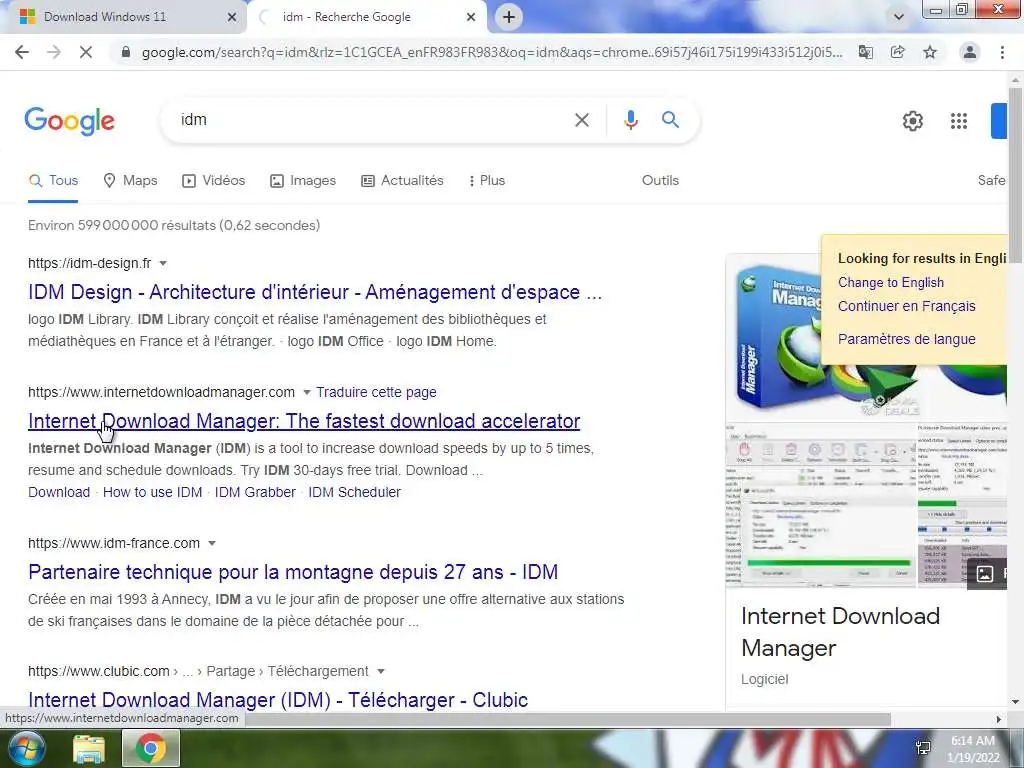The width and height of the screenshot is (1024, 768).
Task: Click Chrome icon in taskbar
Action: click(x=151, y=748)
